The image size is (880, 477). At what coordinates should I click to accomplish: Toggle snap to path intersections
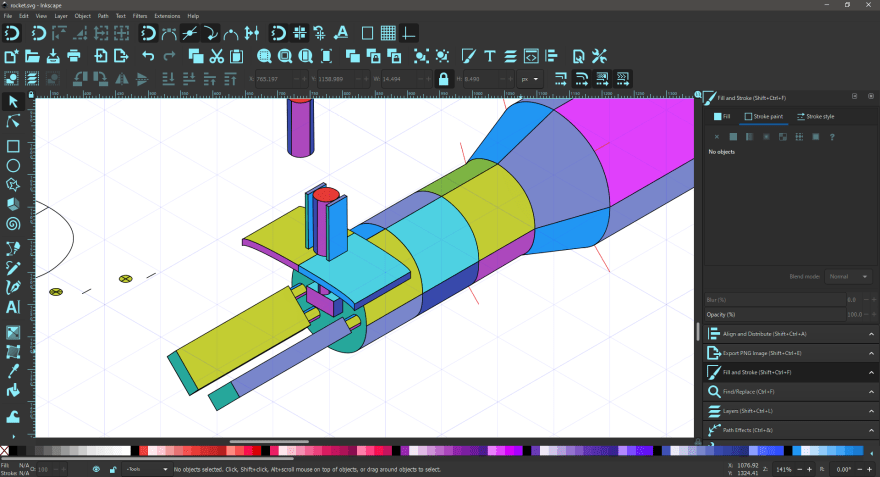point(190,33)
